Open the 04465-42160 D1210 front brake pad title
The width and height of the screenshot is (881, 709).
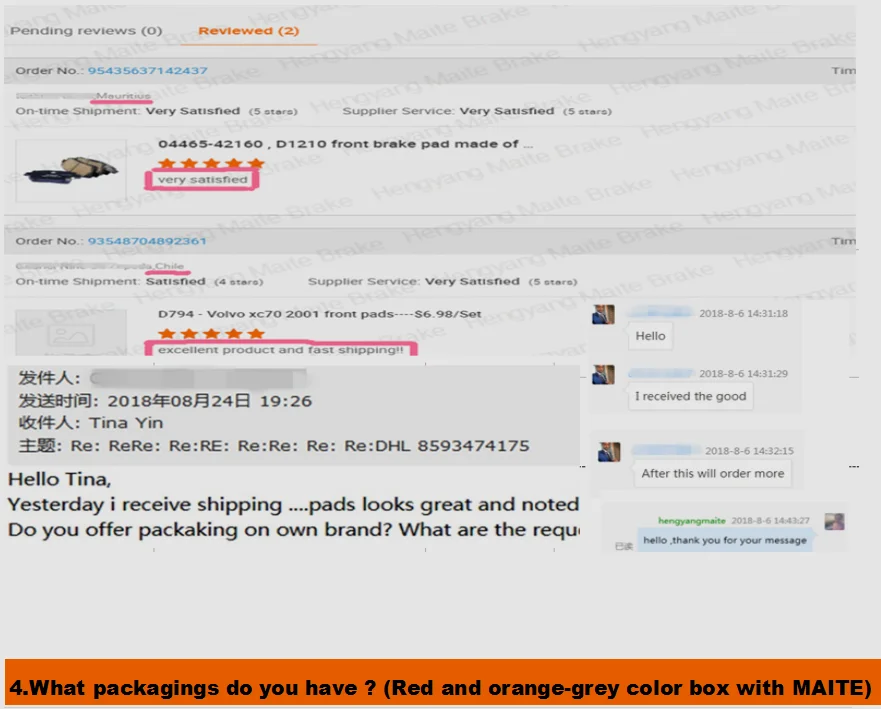[x=345, y=144]
